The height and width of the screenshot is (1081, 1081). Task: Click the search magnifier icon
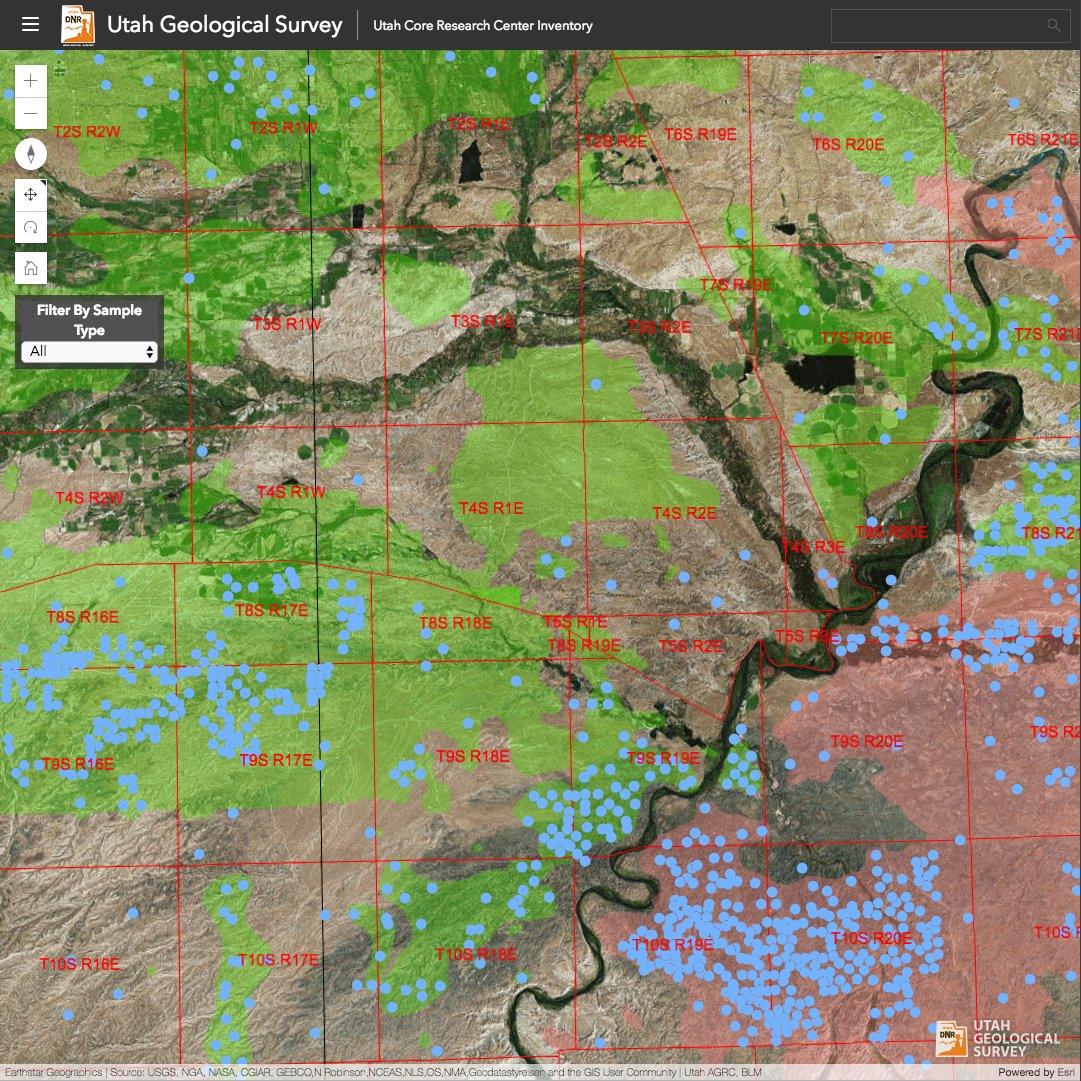click(1053, 25)
